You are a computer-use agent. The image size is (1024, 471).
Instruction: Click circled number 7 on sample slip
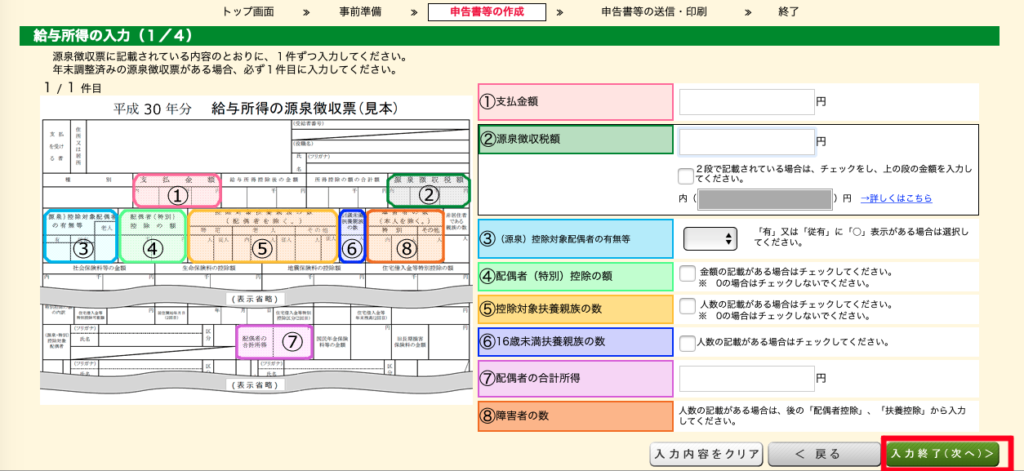tap(291, 342)
